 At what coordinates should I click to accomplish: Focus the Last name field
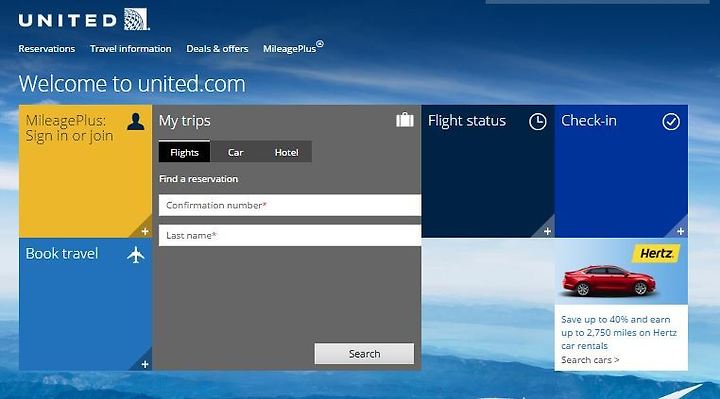coord(290,236)
